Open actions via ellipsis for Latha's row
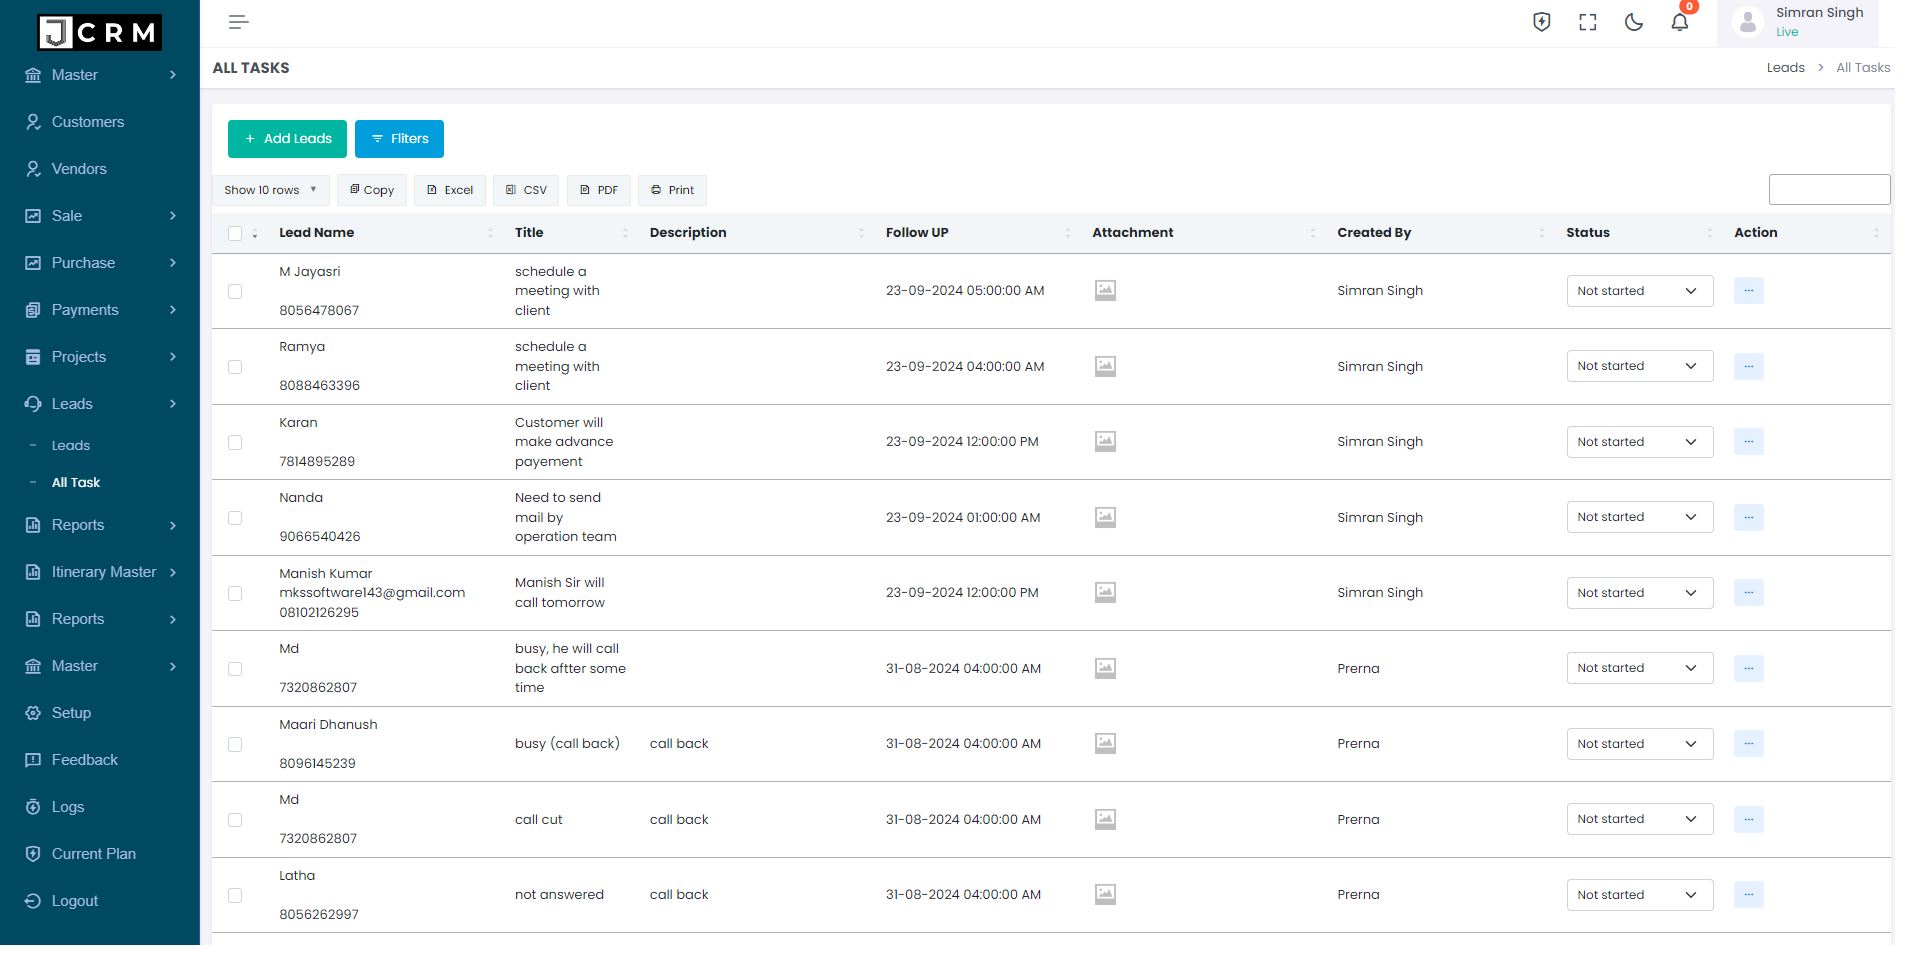 point(1748,895)
